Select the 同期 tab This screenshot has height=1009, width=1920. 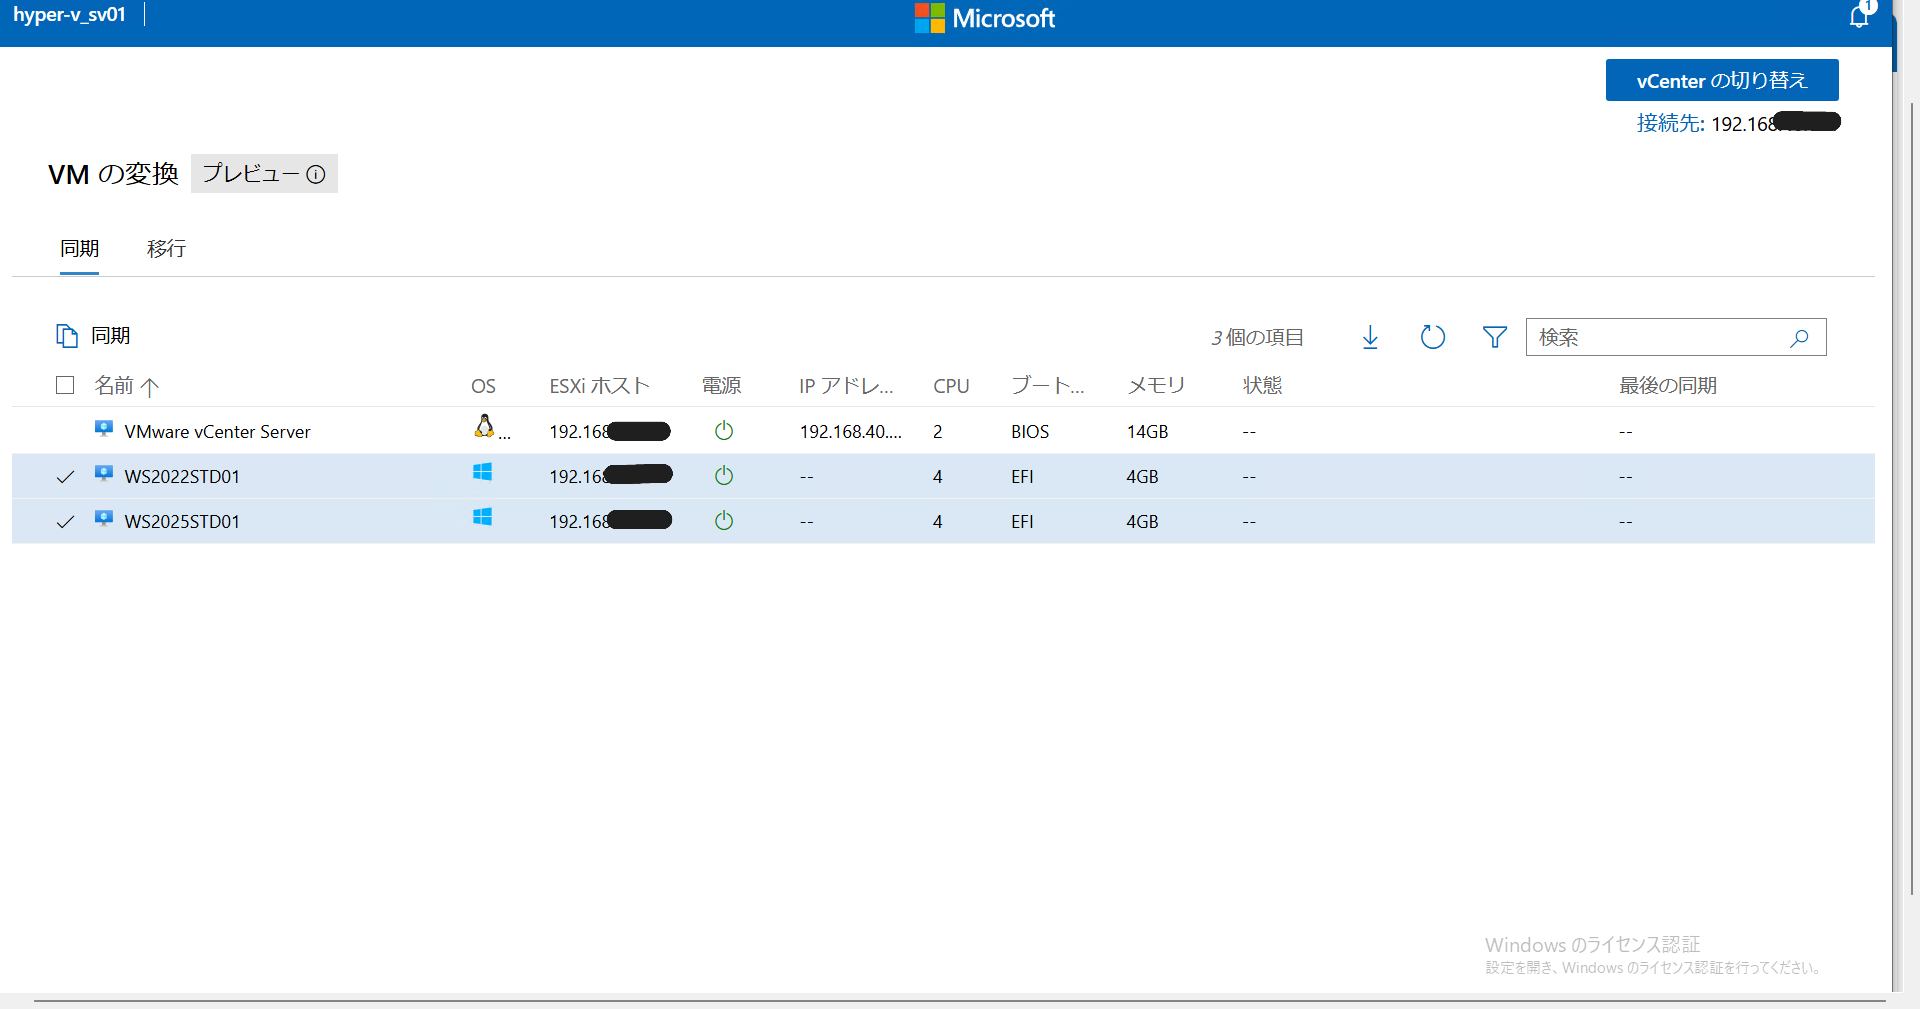[79, 248]
